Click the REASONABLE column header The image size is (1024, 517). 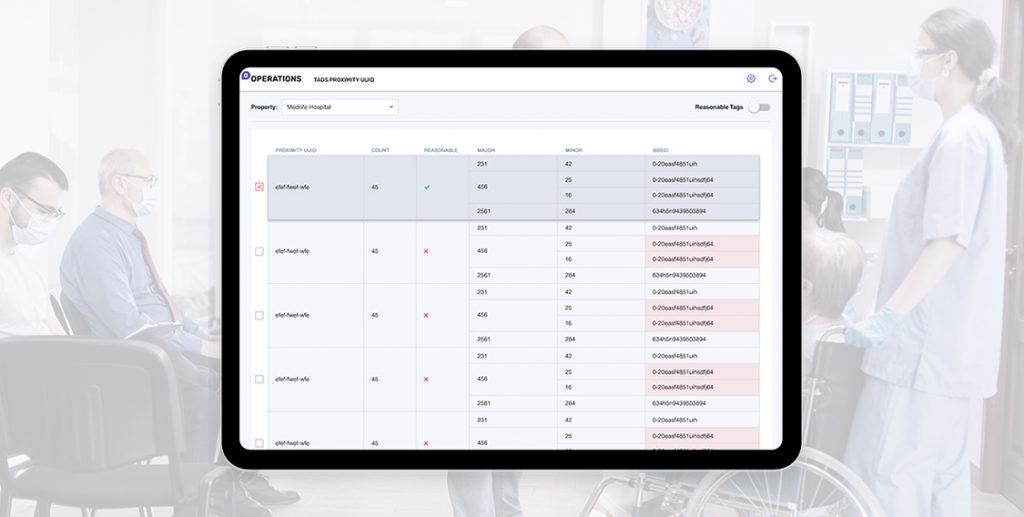[441, 150]
